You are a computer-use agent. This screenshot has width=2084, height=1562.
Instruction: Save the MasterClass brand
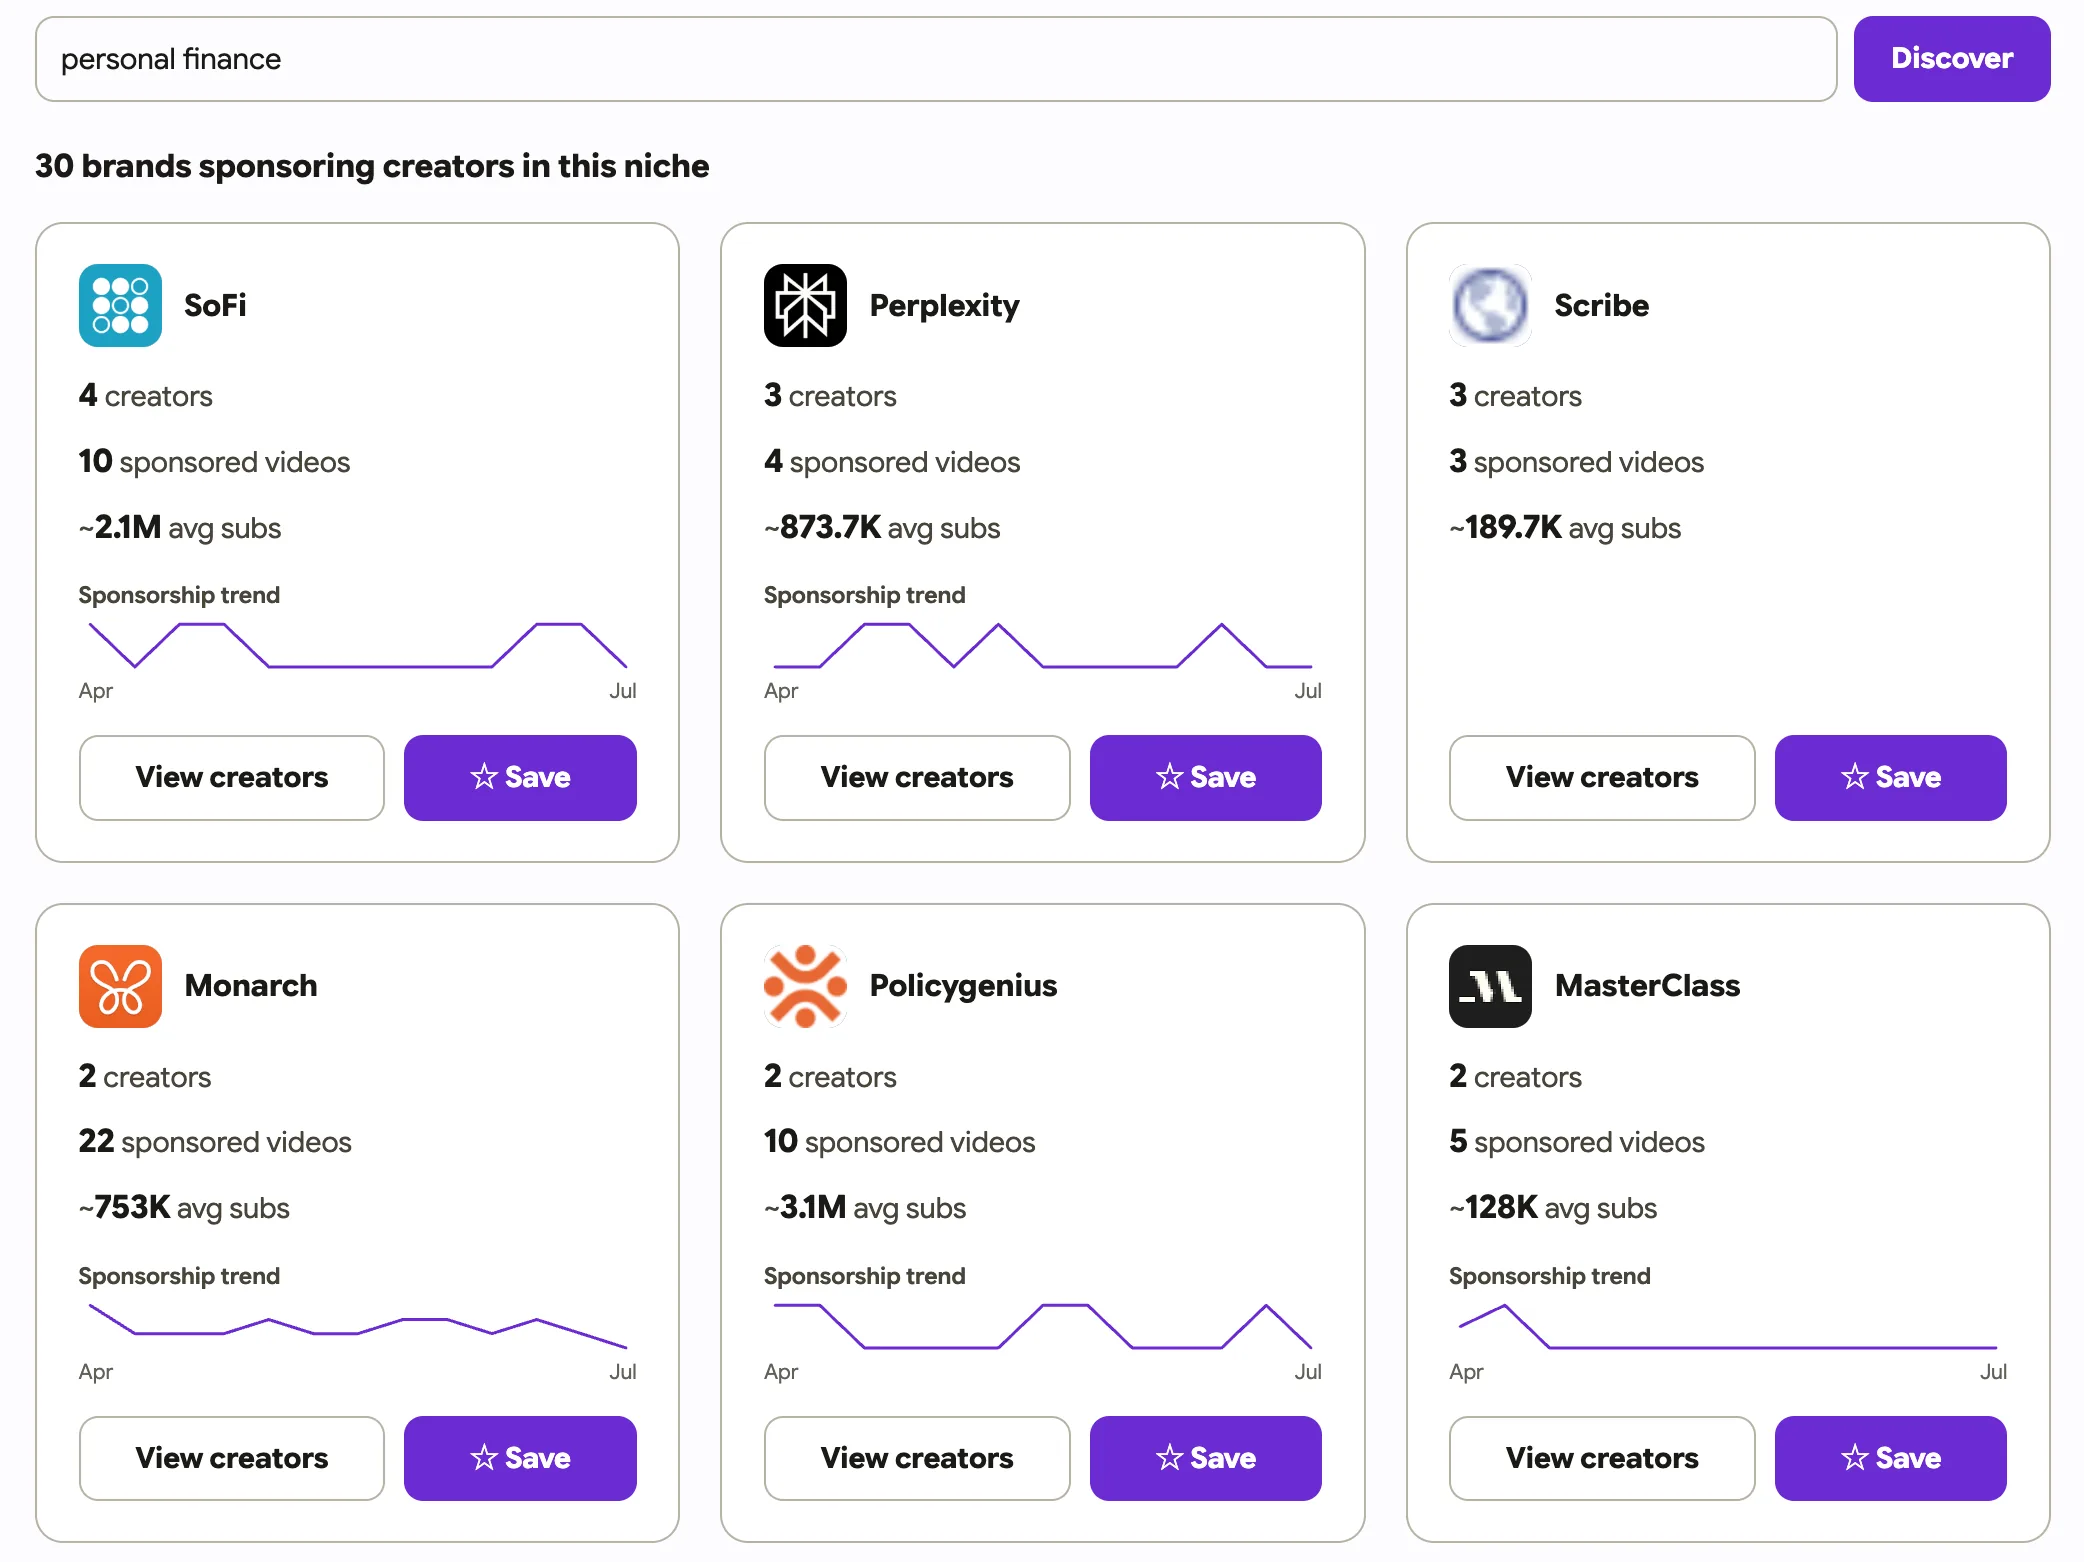tap(1891, 1458)
